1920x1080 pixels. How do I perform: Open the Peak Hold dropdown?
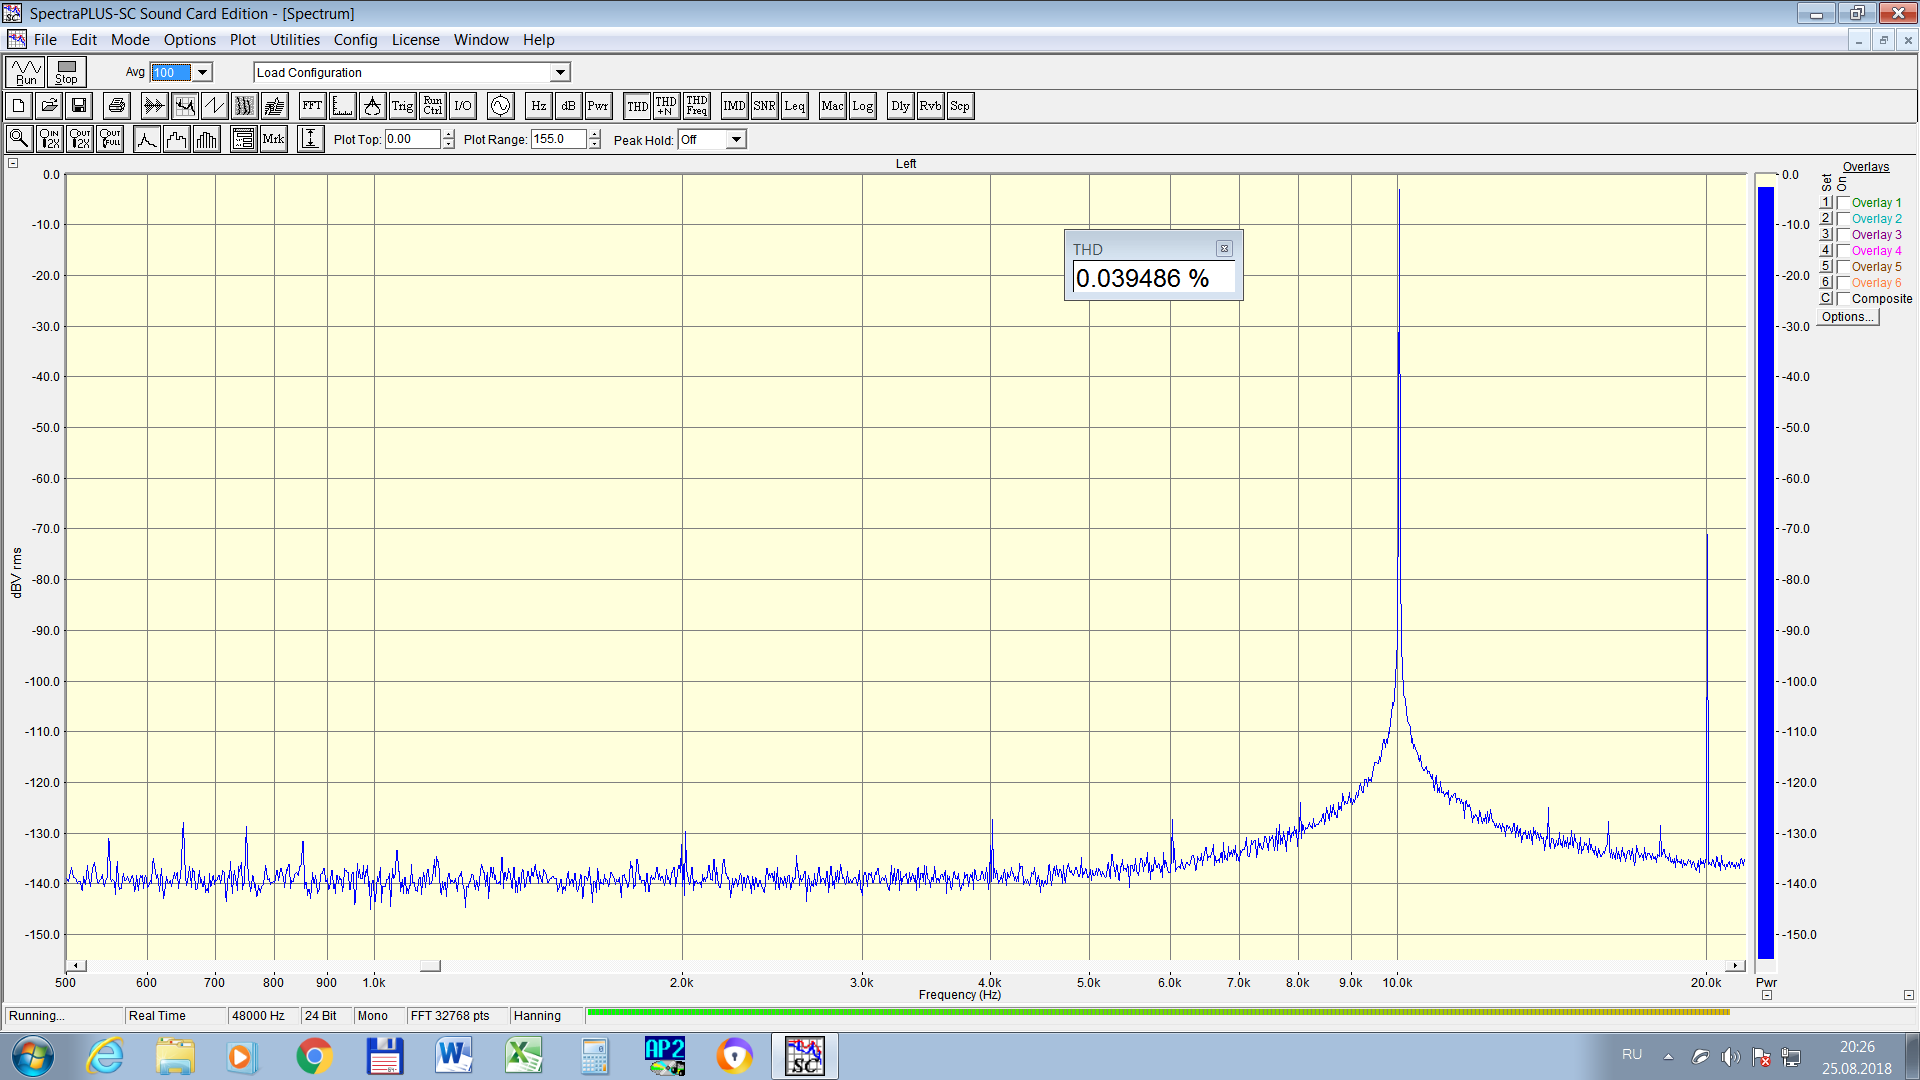coord(736,140)
